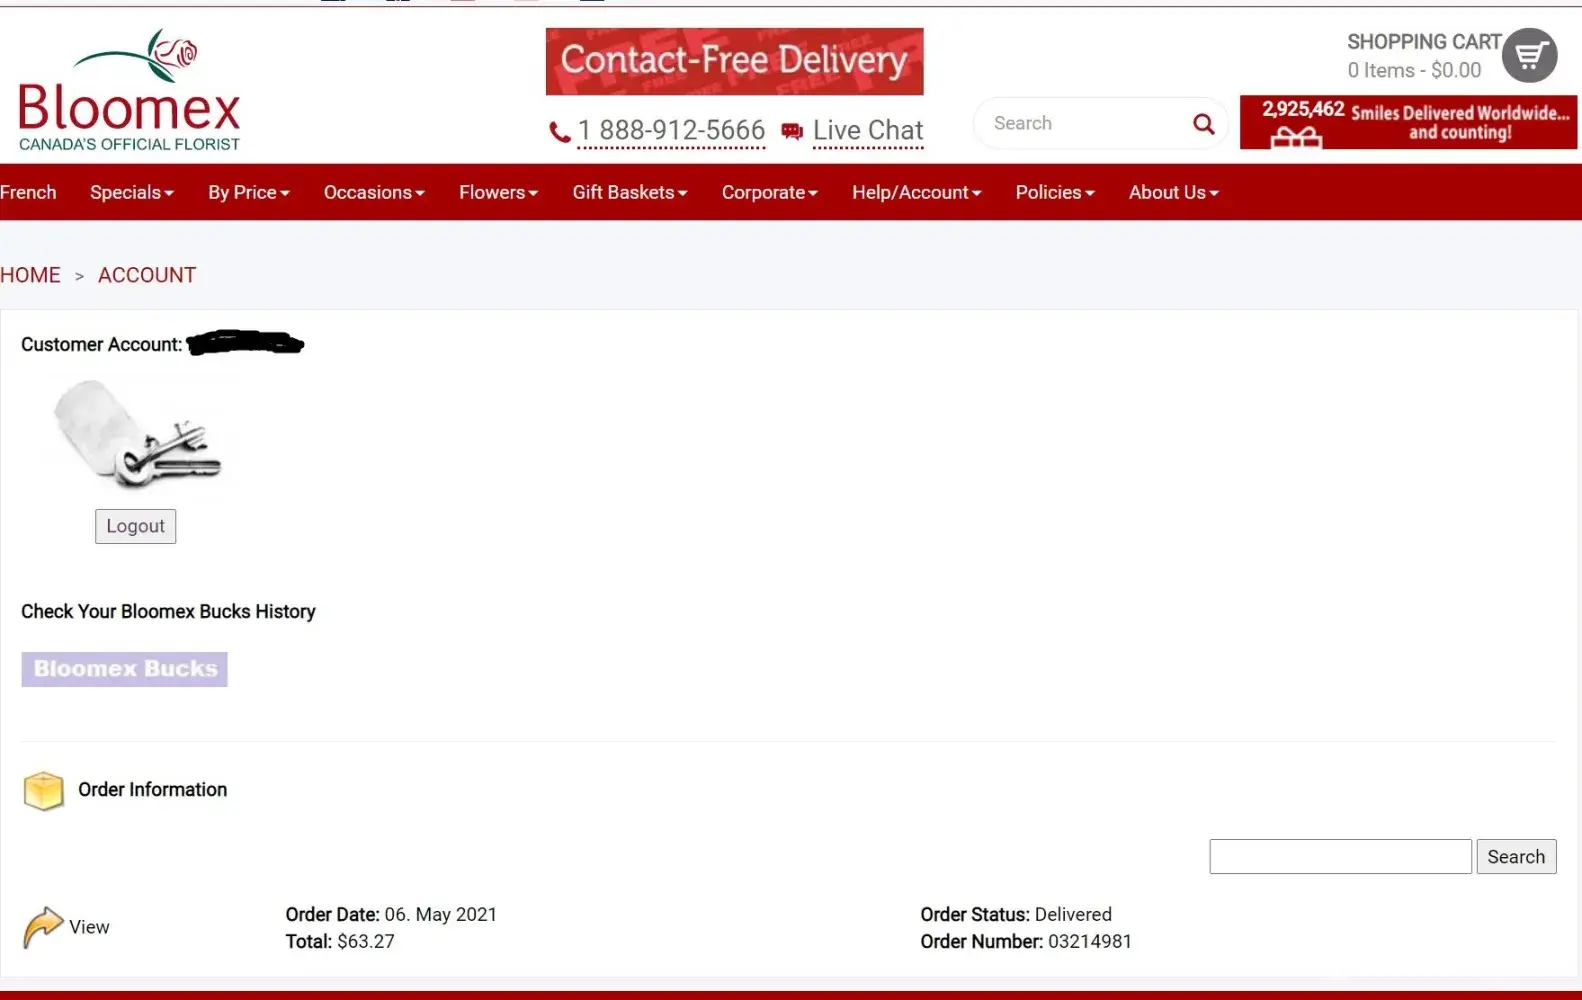The image size is (1582, 1000).
Task: Expand the About Us menu
Action: (1174, 192)
